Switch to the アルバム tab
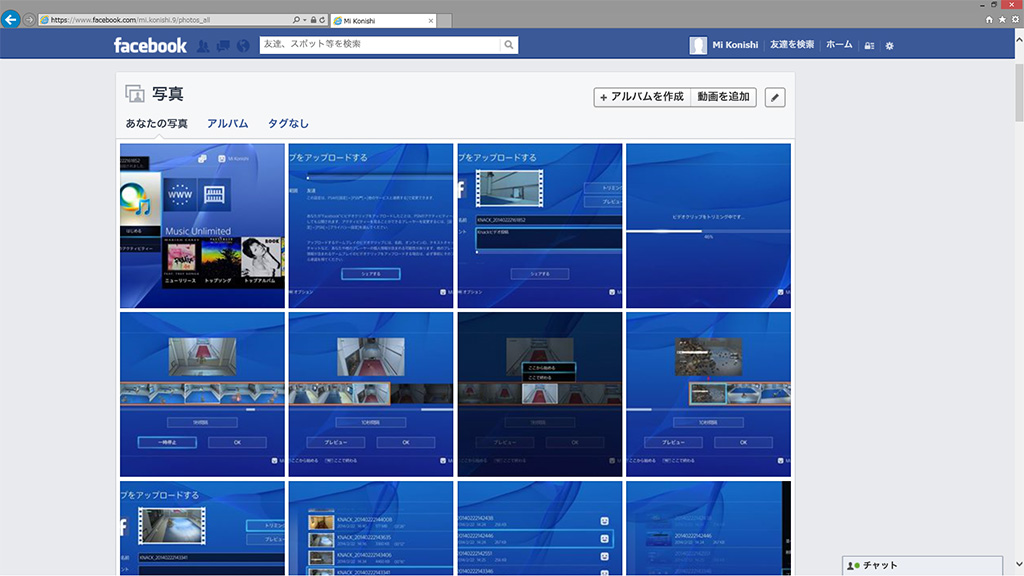The width and height of the screenshot is (1024, 576). (x=227, y=124)
